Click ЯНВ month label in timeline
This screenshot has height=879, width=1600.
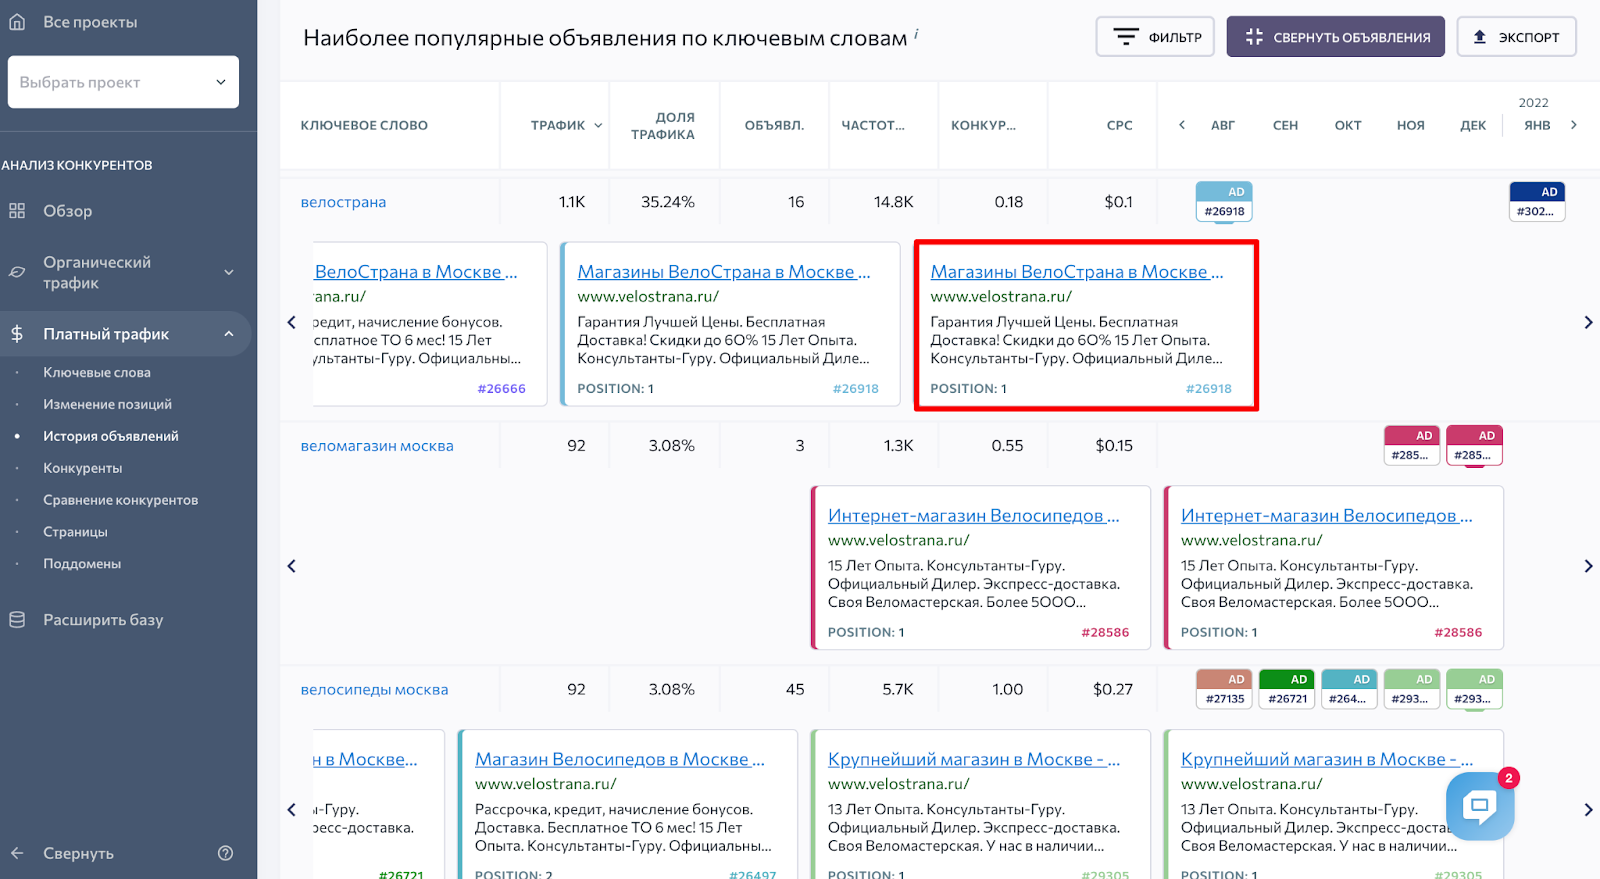pos(1537,125)
